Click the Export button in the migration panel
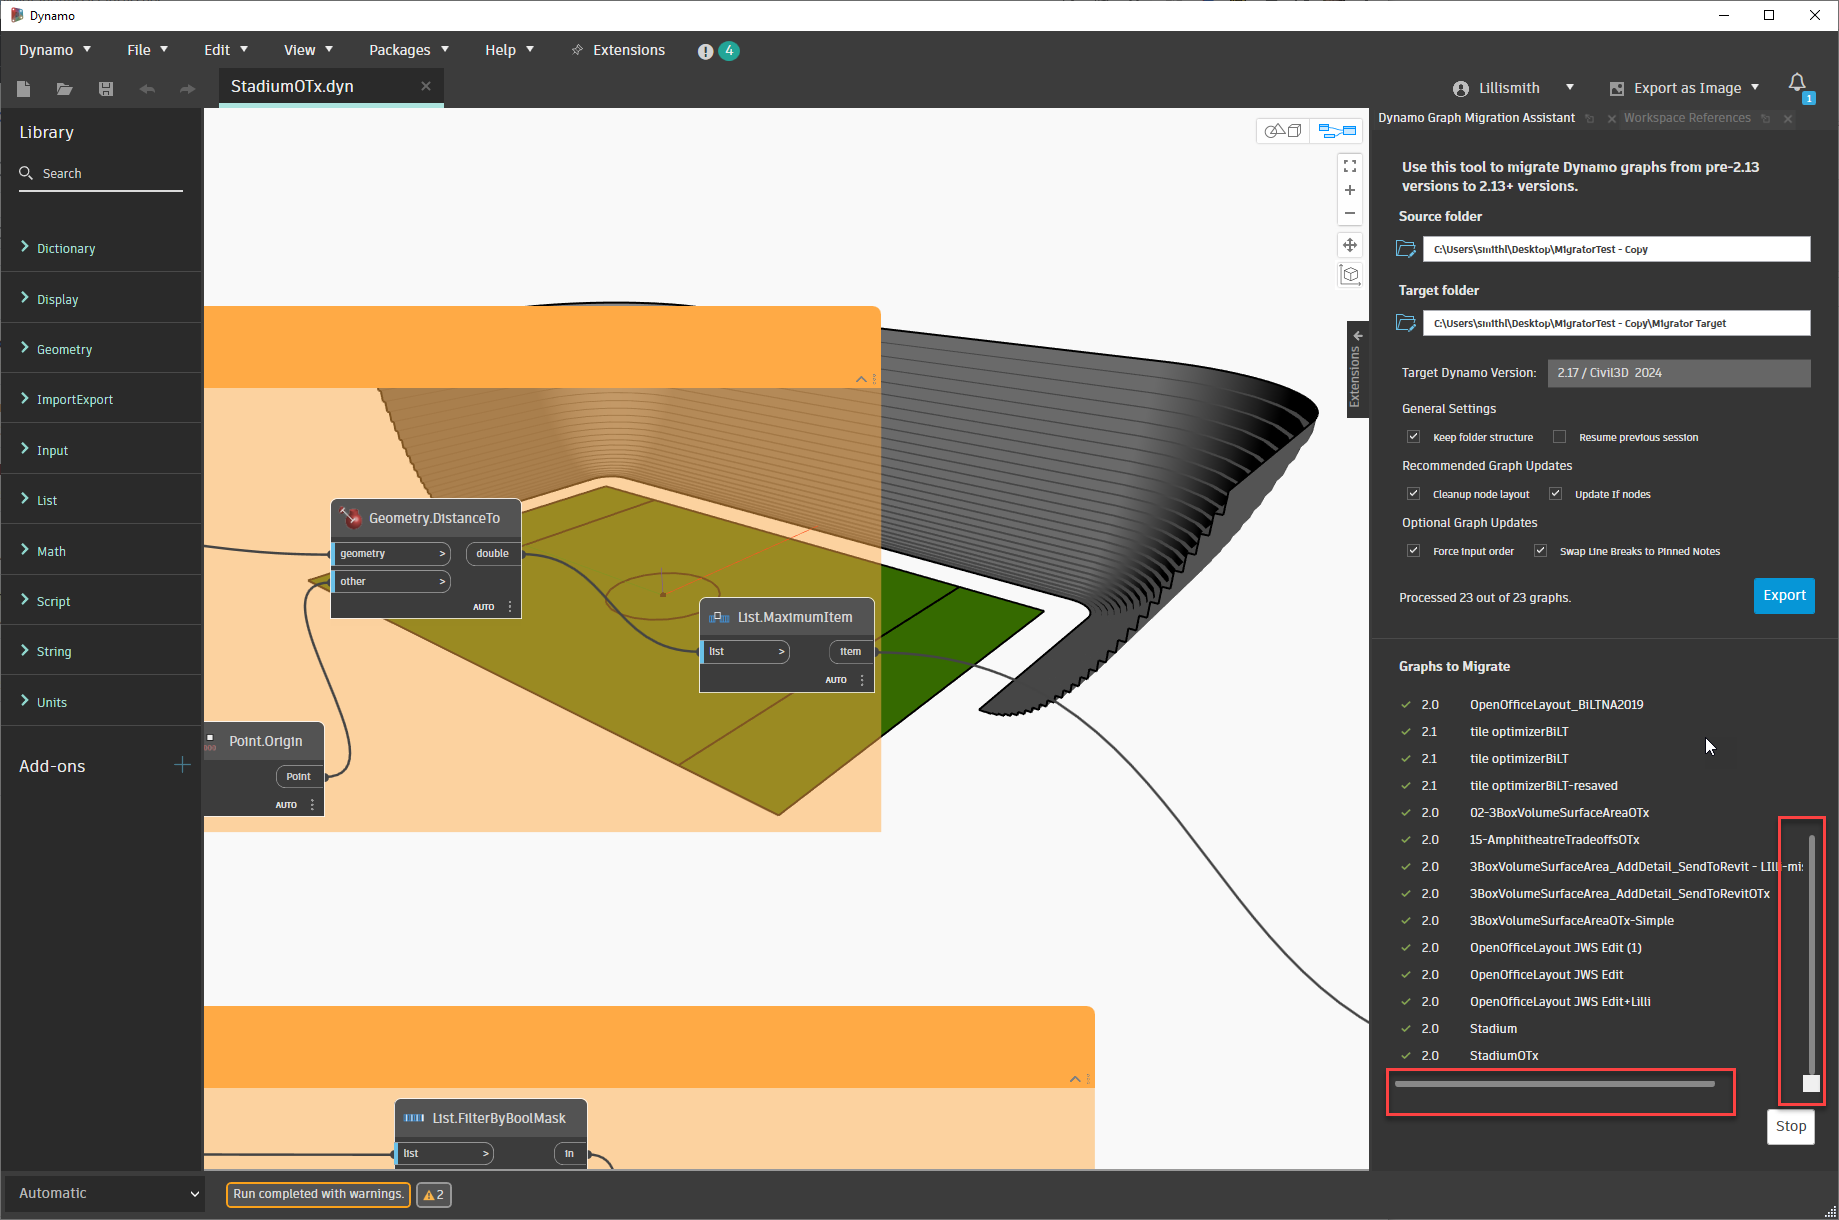The width and height of the screenshot is (1839, 1220). pos(1784,595)
